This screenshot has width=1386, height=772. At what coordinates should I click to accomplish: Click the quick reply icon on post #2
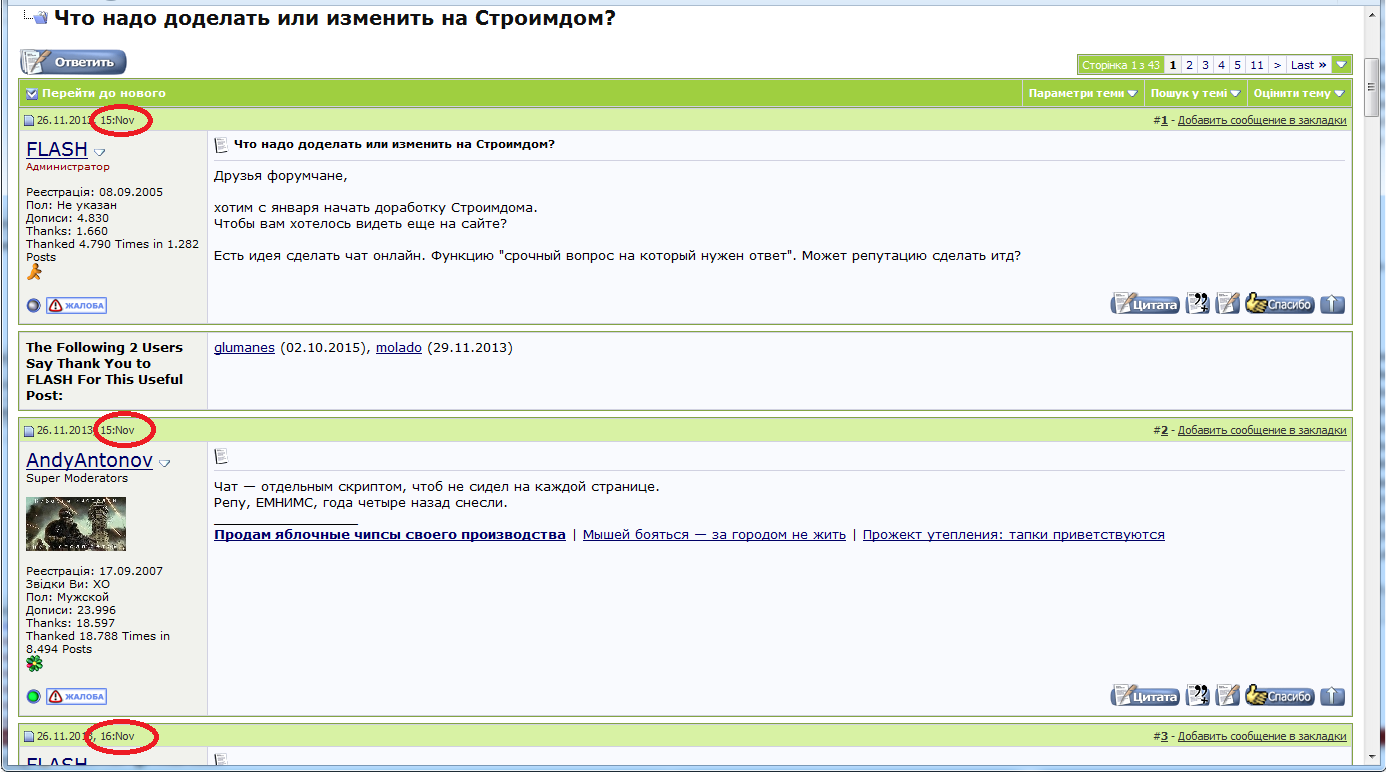point(1227,696)
